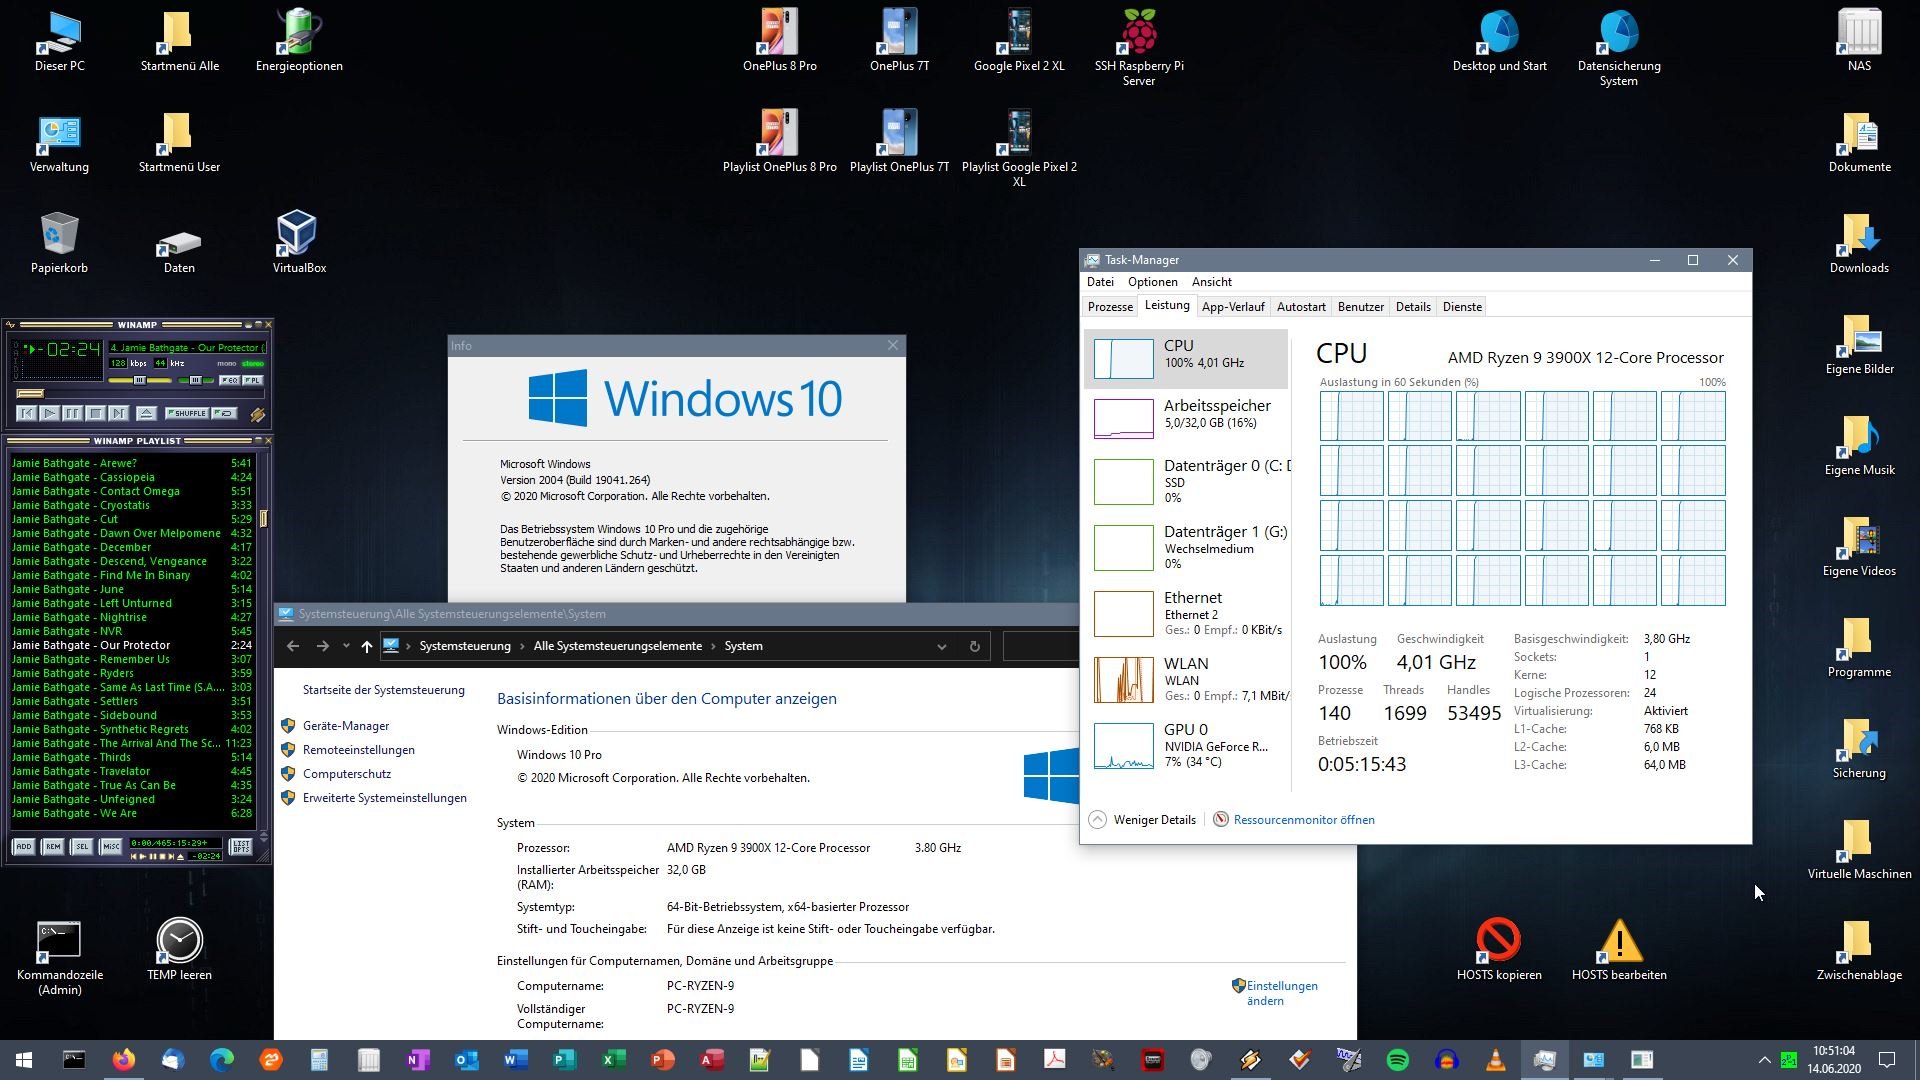
Task: Open the playlist SEL menu button
Action: point(82,846)
